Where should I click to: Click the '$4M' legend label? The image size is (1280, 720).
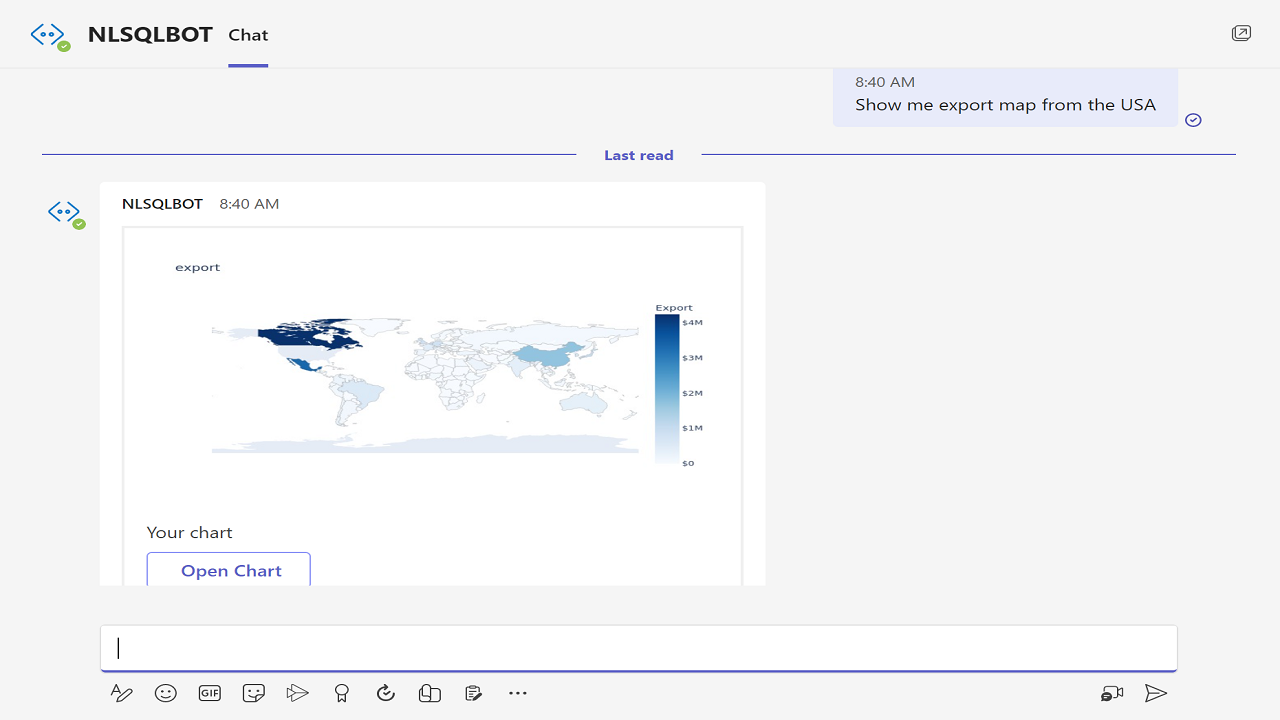692,323
